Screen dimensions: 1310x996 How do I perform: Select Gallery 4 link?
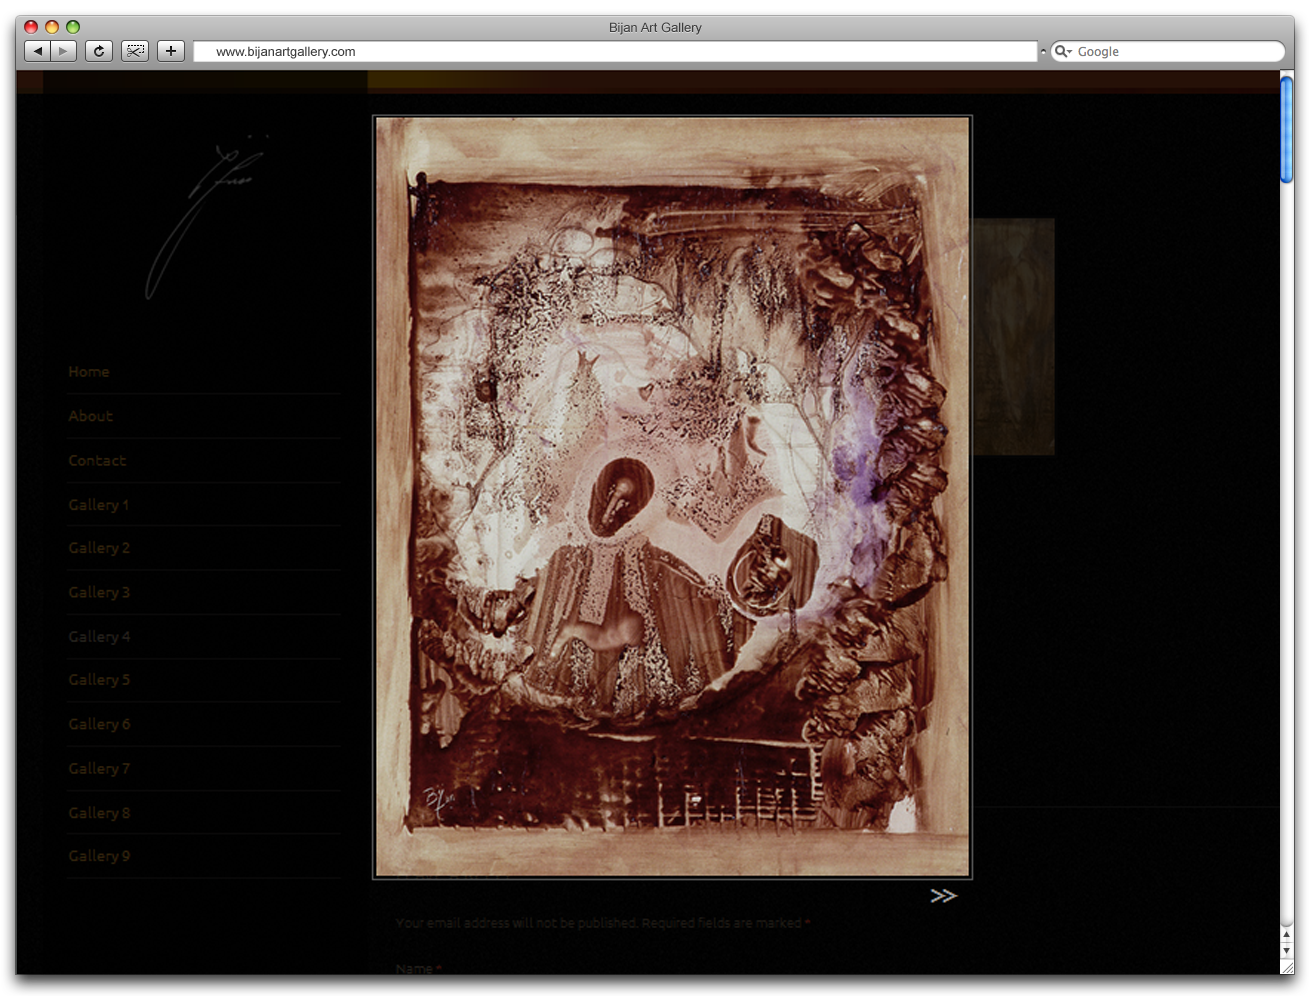point(99,637)
